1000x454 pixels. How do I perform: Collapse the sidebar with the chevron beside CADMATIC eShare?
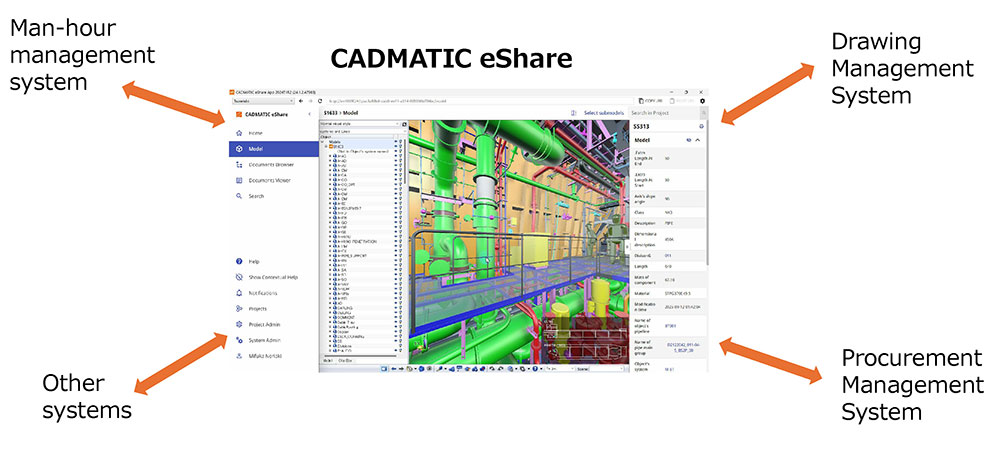309,114
